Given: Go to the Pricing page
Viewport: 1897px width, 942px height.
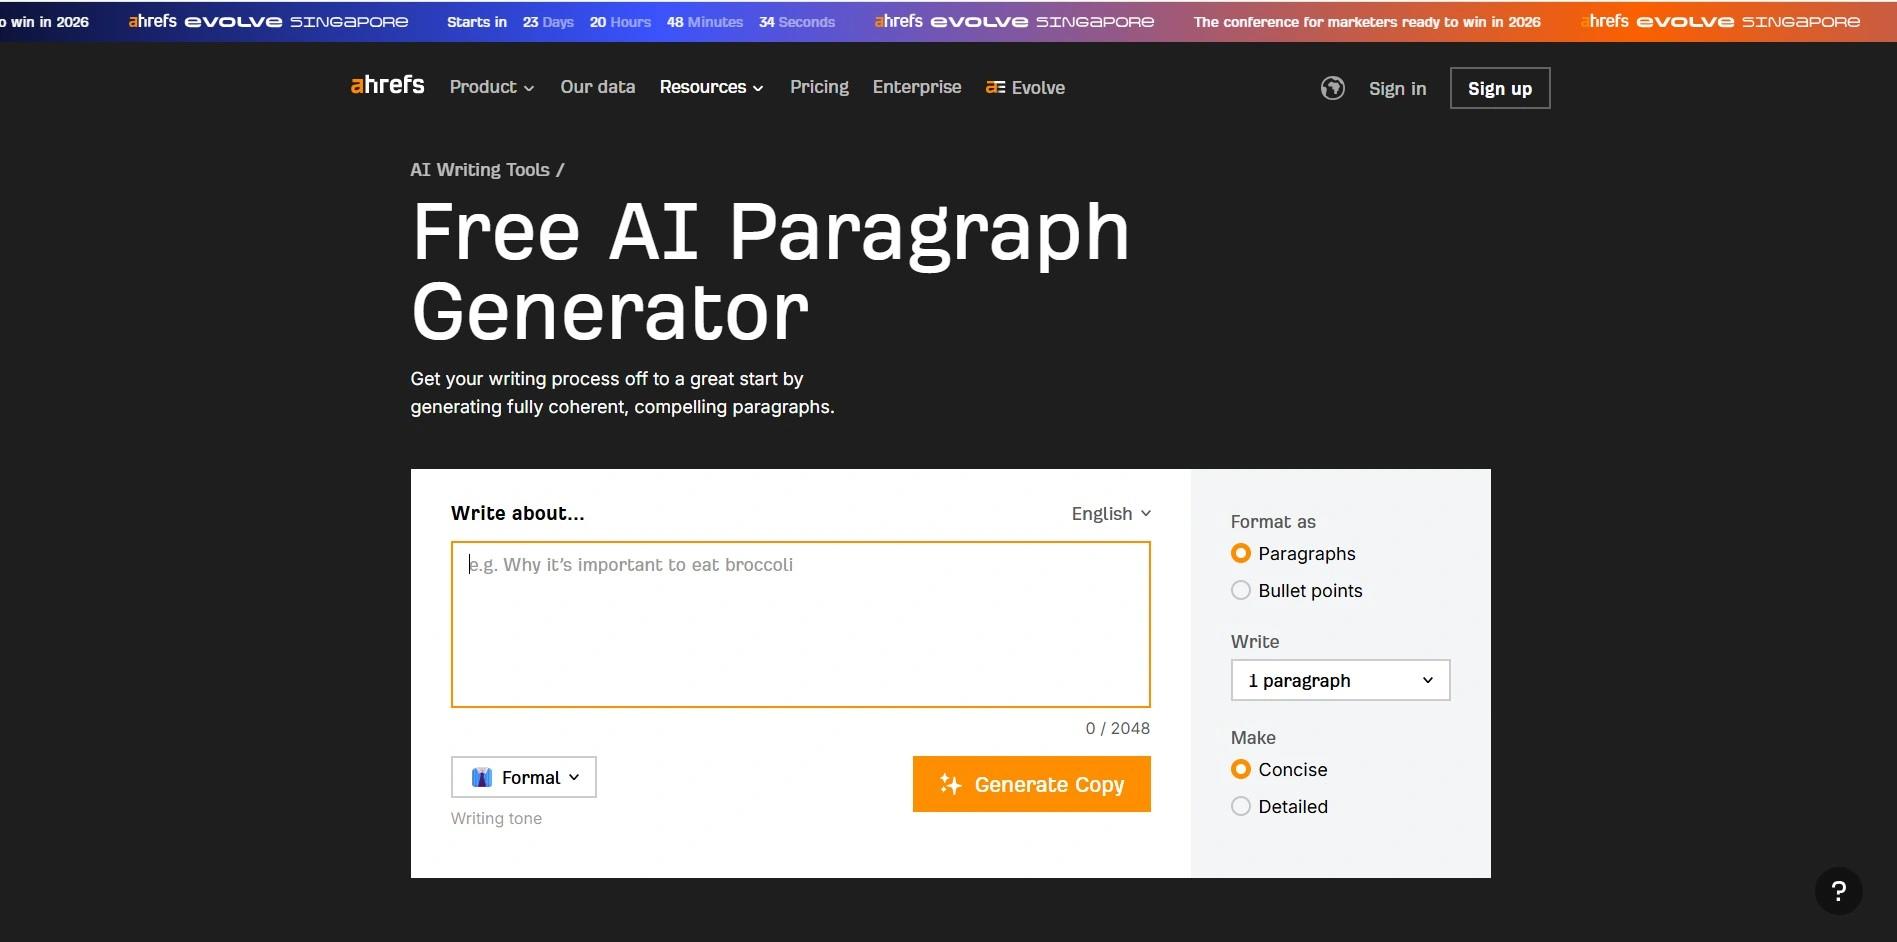Looking at the screenshot, I should pyautogui.click(x=819, y=87).
